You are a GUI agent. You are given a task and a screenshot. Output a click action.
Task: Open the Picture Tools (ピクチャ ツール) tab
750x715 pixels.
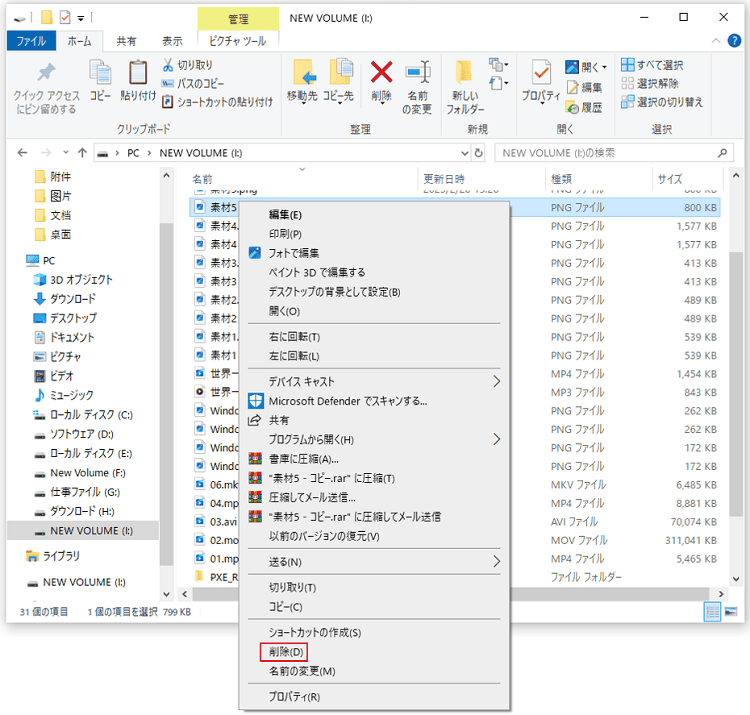pos(238,41)
